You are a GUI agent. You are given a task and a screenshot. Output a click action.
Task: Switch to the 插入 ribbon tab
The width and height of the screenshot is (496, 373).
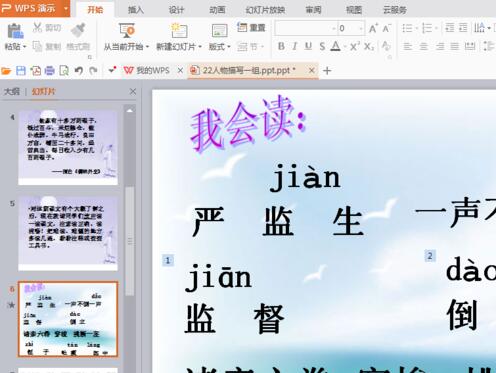[136, 10]
